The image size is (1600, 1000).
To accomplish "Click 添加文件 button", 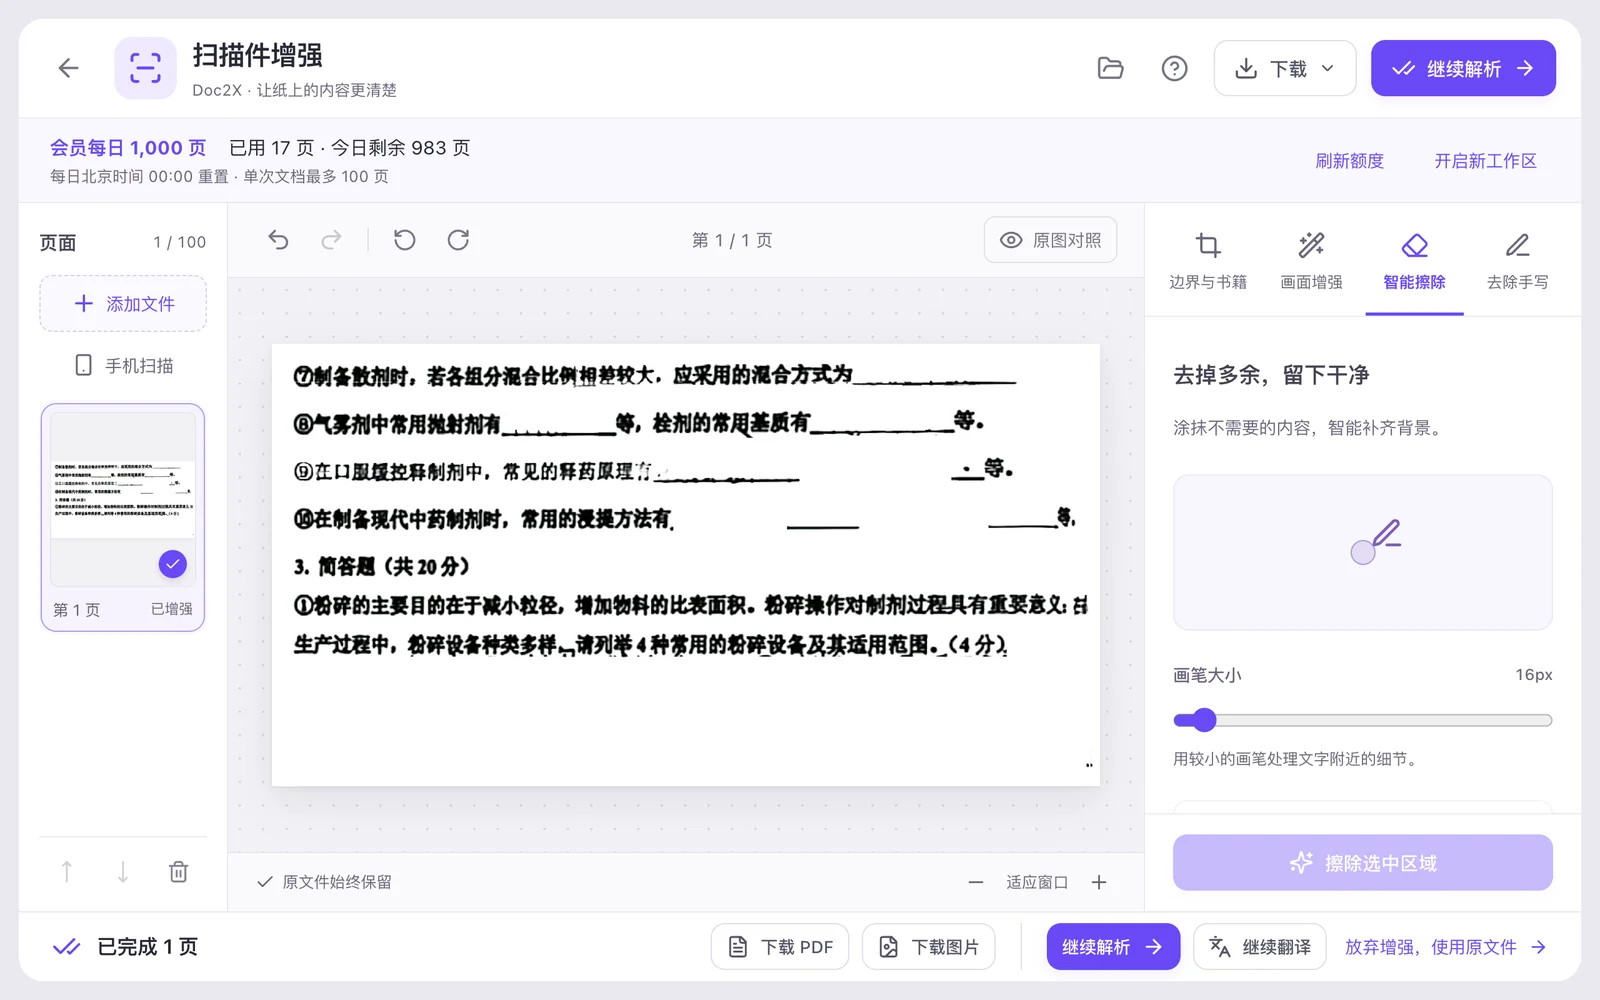I will pyautogui.click(x=123, y=303).
